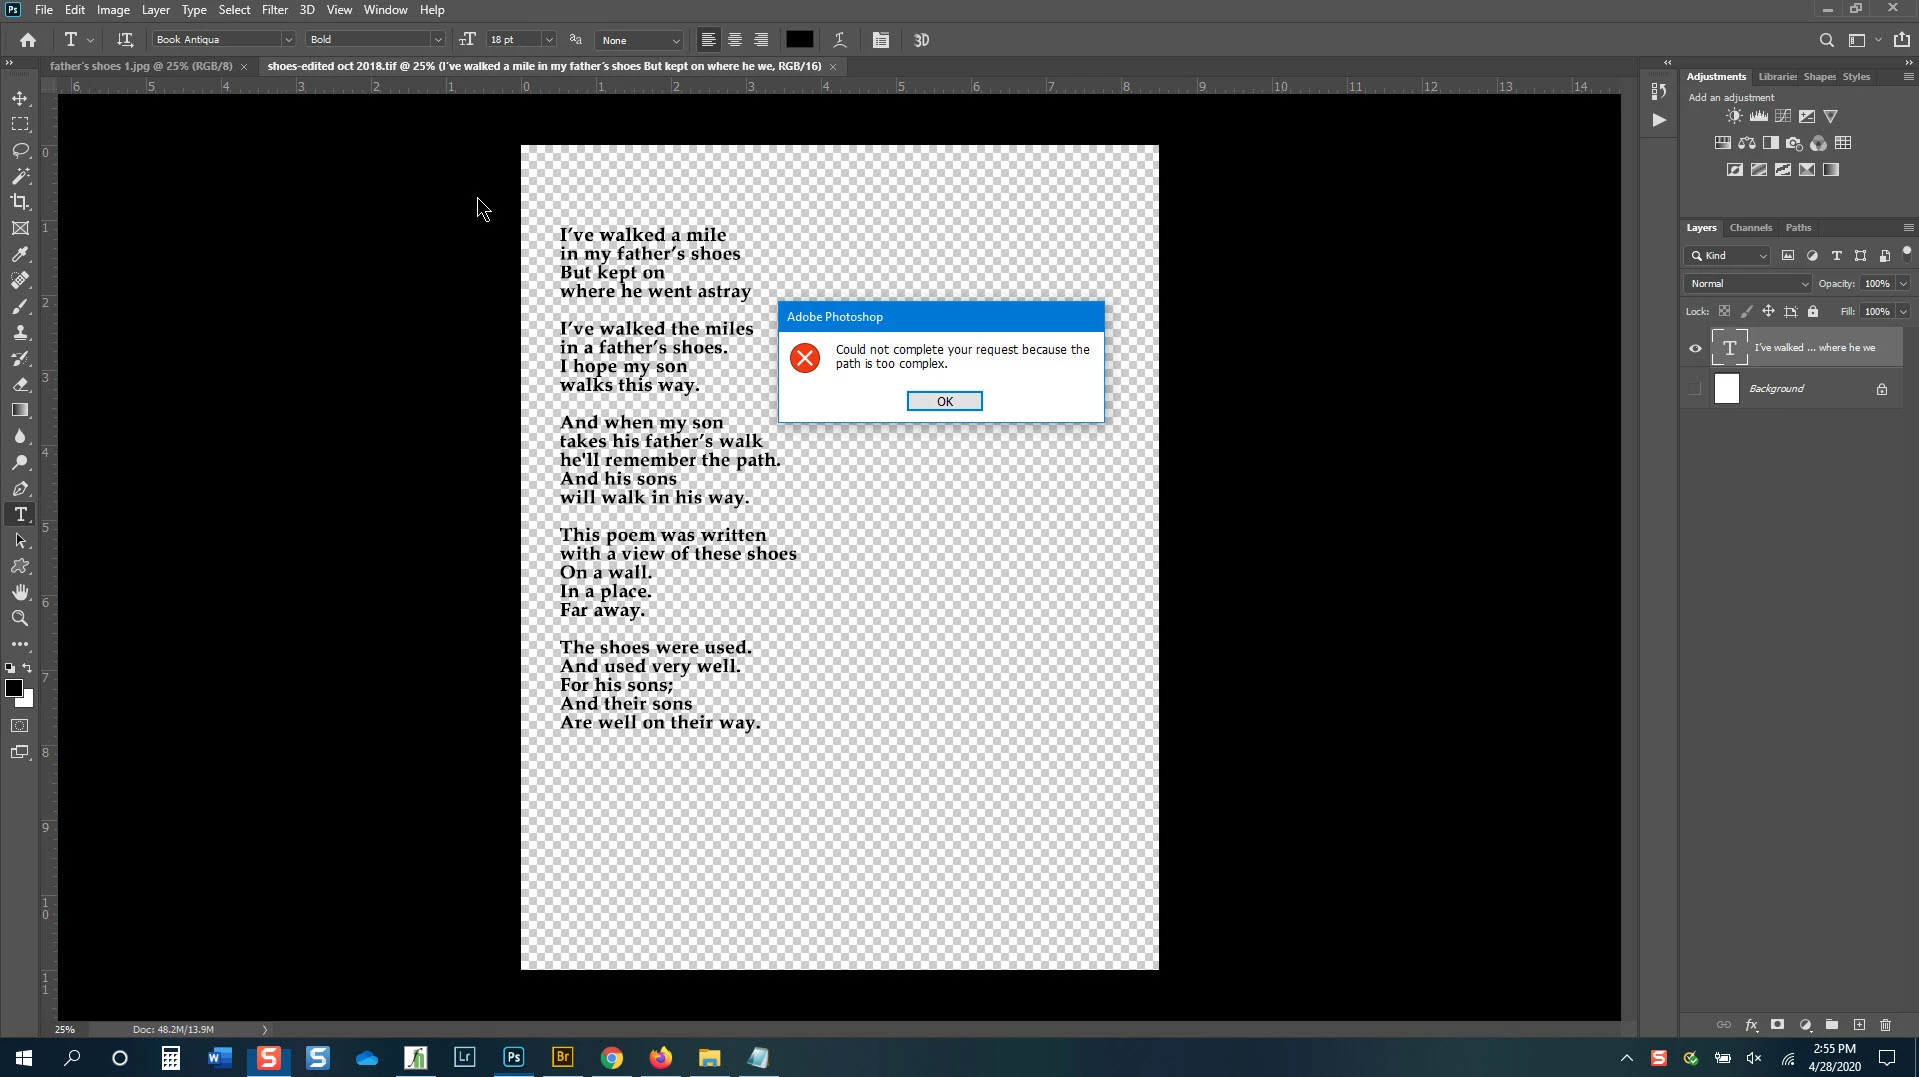Select the Eraser tool
This screenshot has width=1919, height=1077.
[20, 384]
